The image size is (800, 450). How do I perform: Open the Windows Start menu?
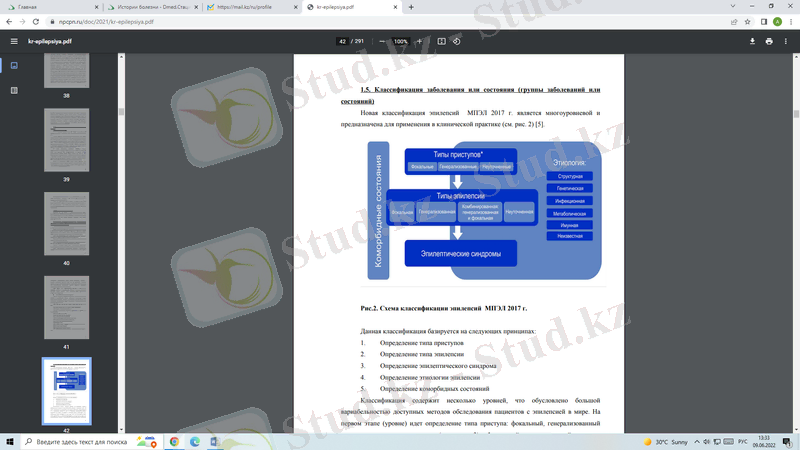pos(10,440)
